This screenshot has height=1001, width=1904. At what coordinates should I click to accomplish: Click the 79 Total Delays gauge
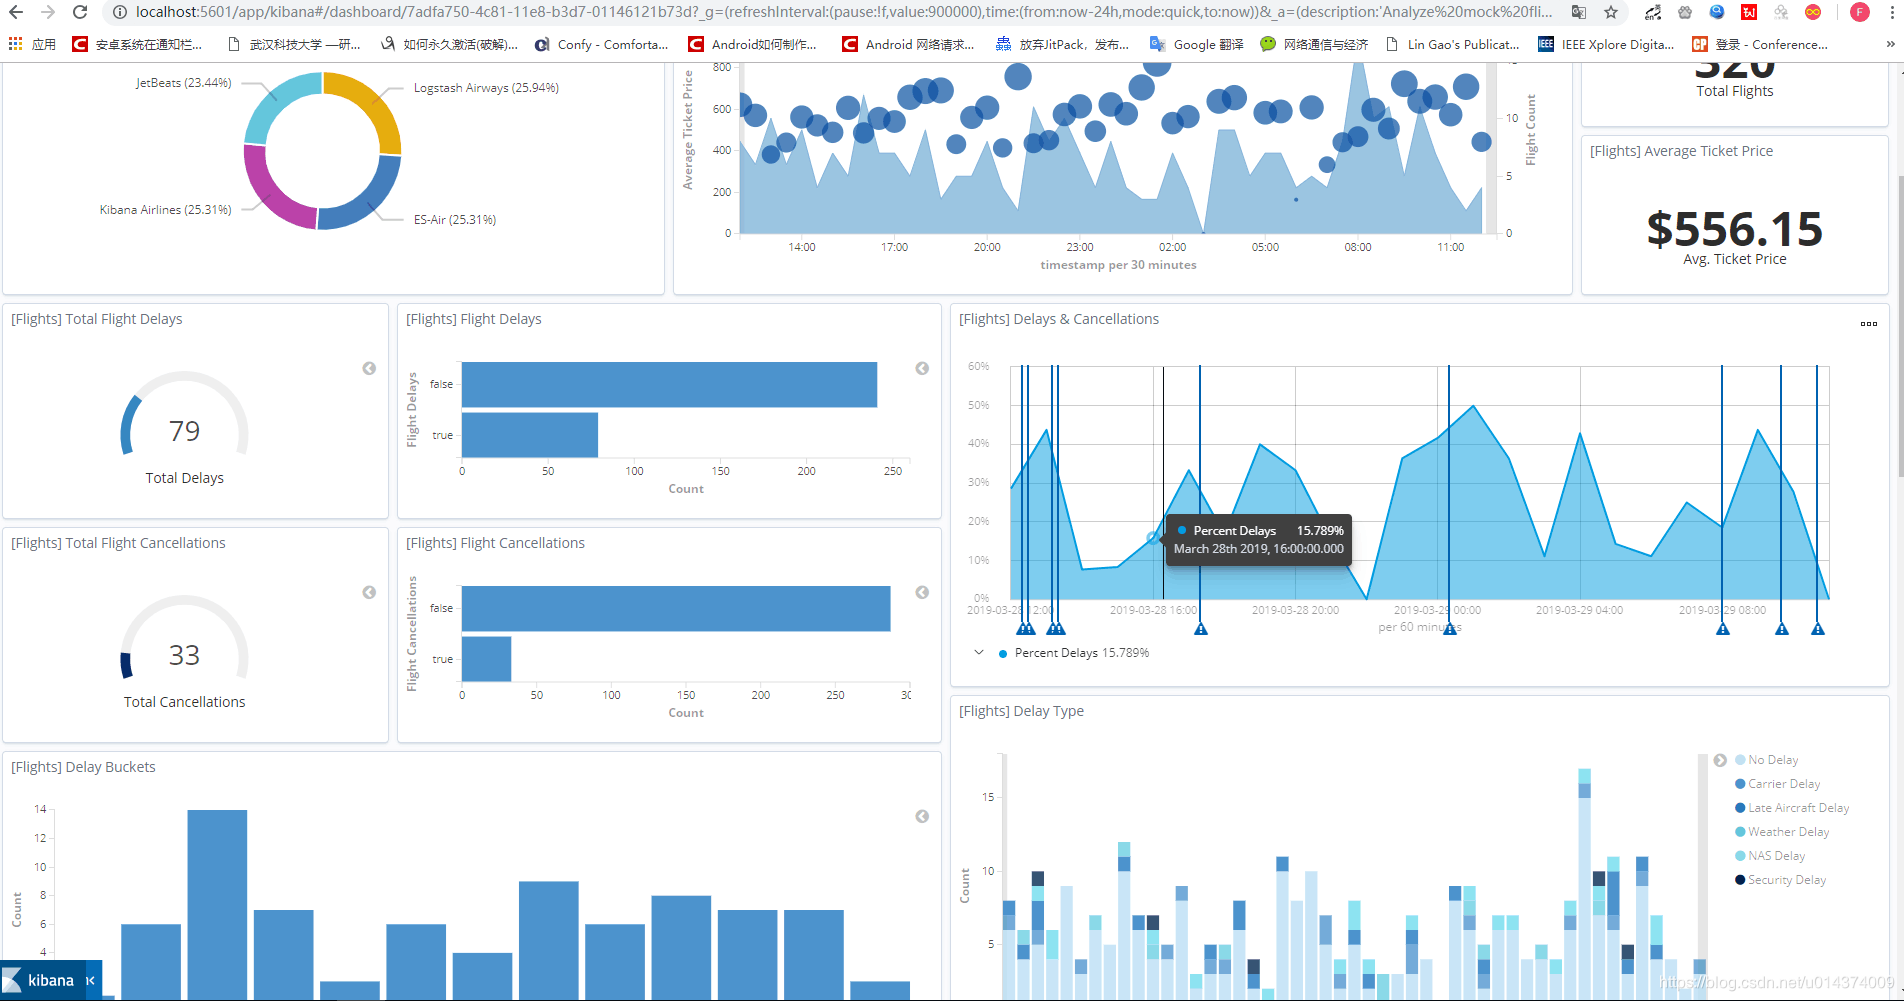tap(184, 431)
